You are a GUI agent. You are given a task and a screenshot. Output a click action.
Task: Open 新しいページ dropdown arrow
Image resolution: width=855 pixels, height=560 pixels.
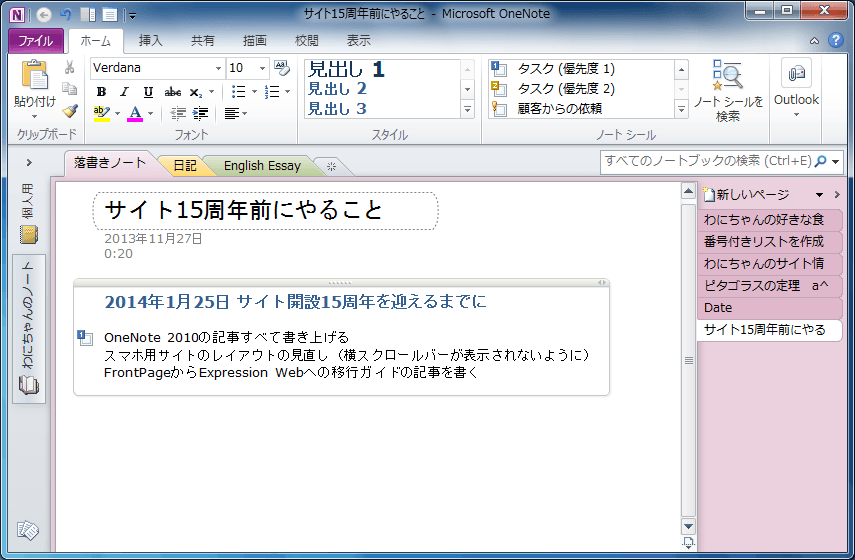tap(819, 195)
